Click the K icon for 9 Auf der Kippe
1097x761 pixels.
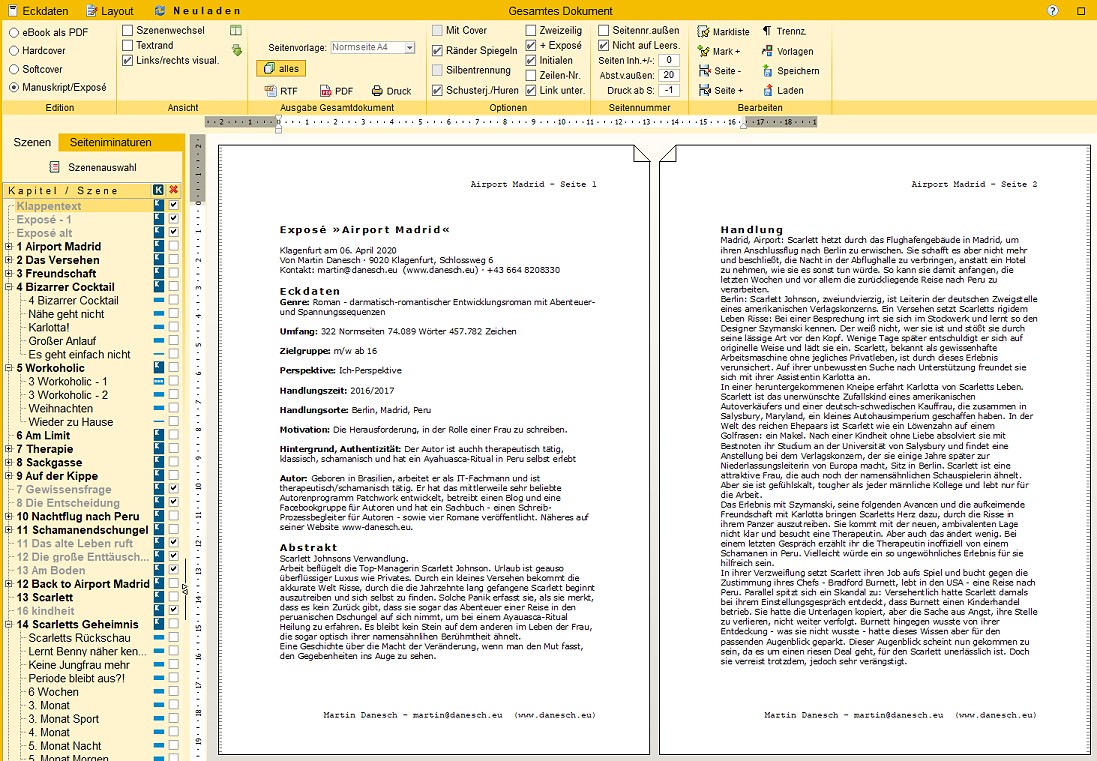pyautogui.click(x=158, y=476)
